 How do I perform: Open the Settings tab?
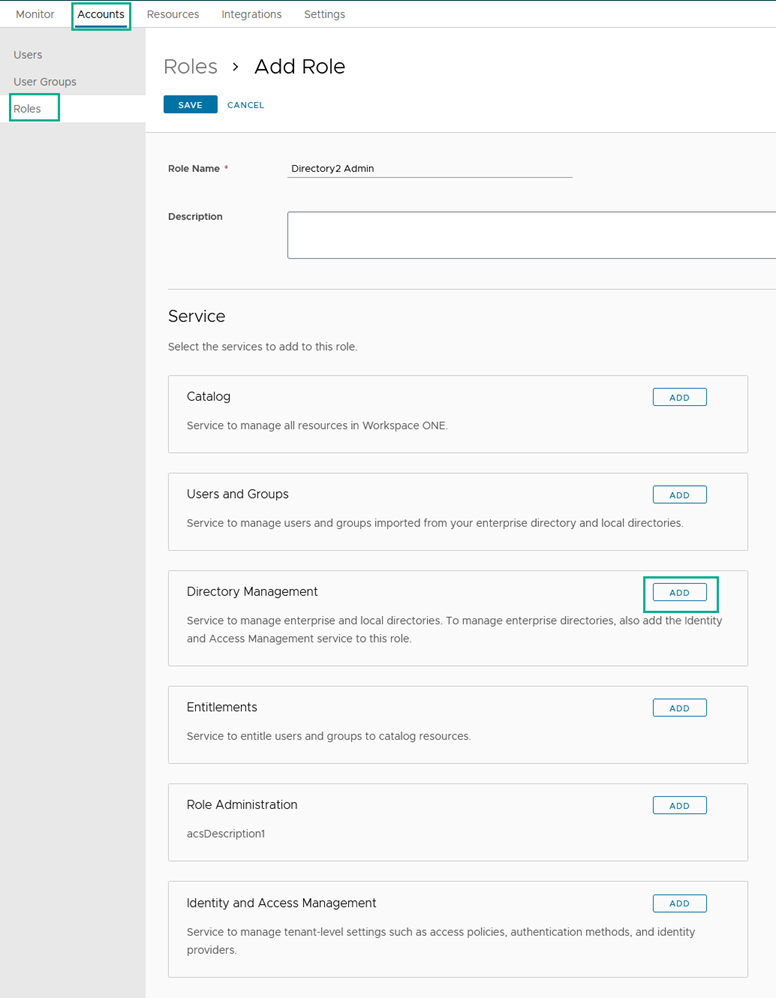coord(324,14)
